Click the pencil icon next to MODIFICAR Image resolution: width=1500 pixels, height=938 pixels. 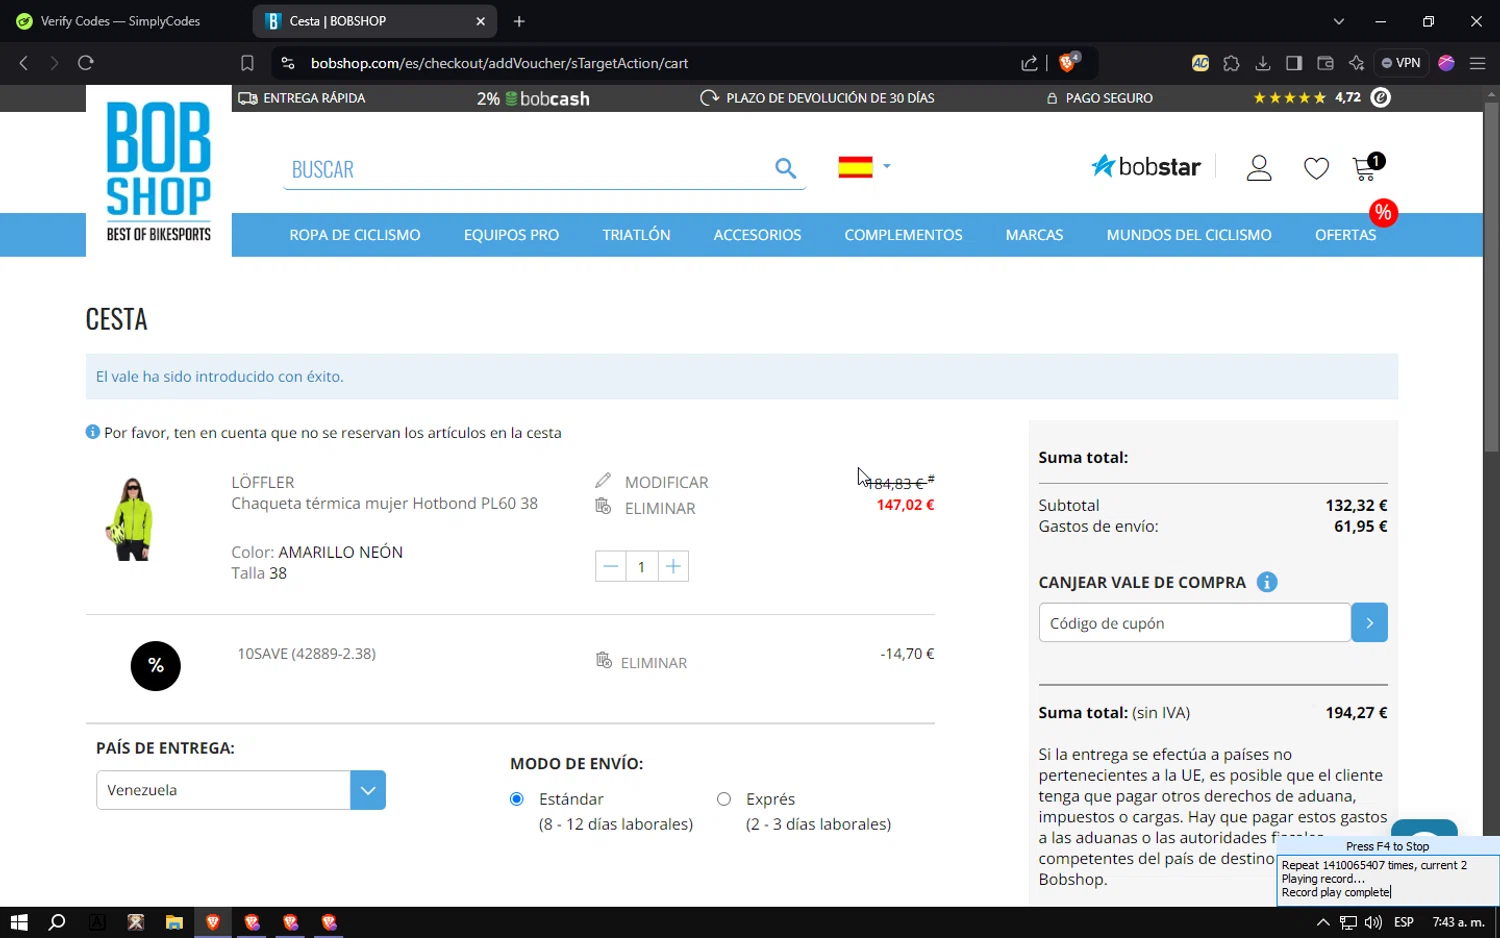(603, 481)
